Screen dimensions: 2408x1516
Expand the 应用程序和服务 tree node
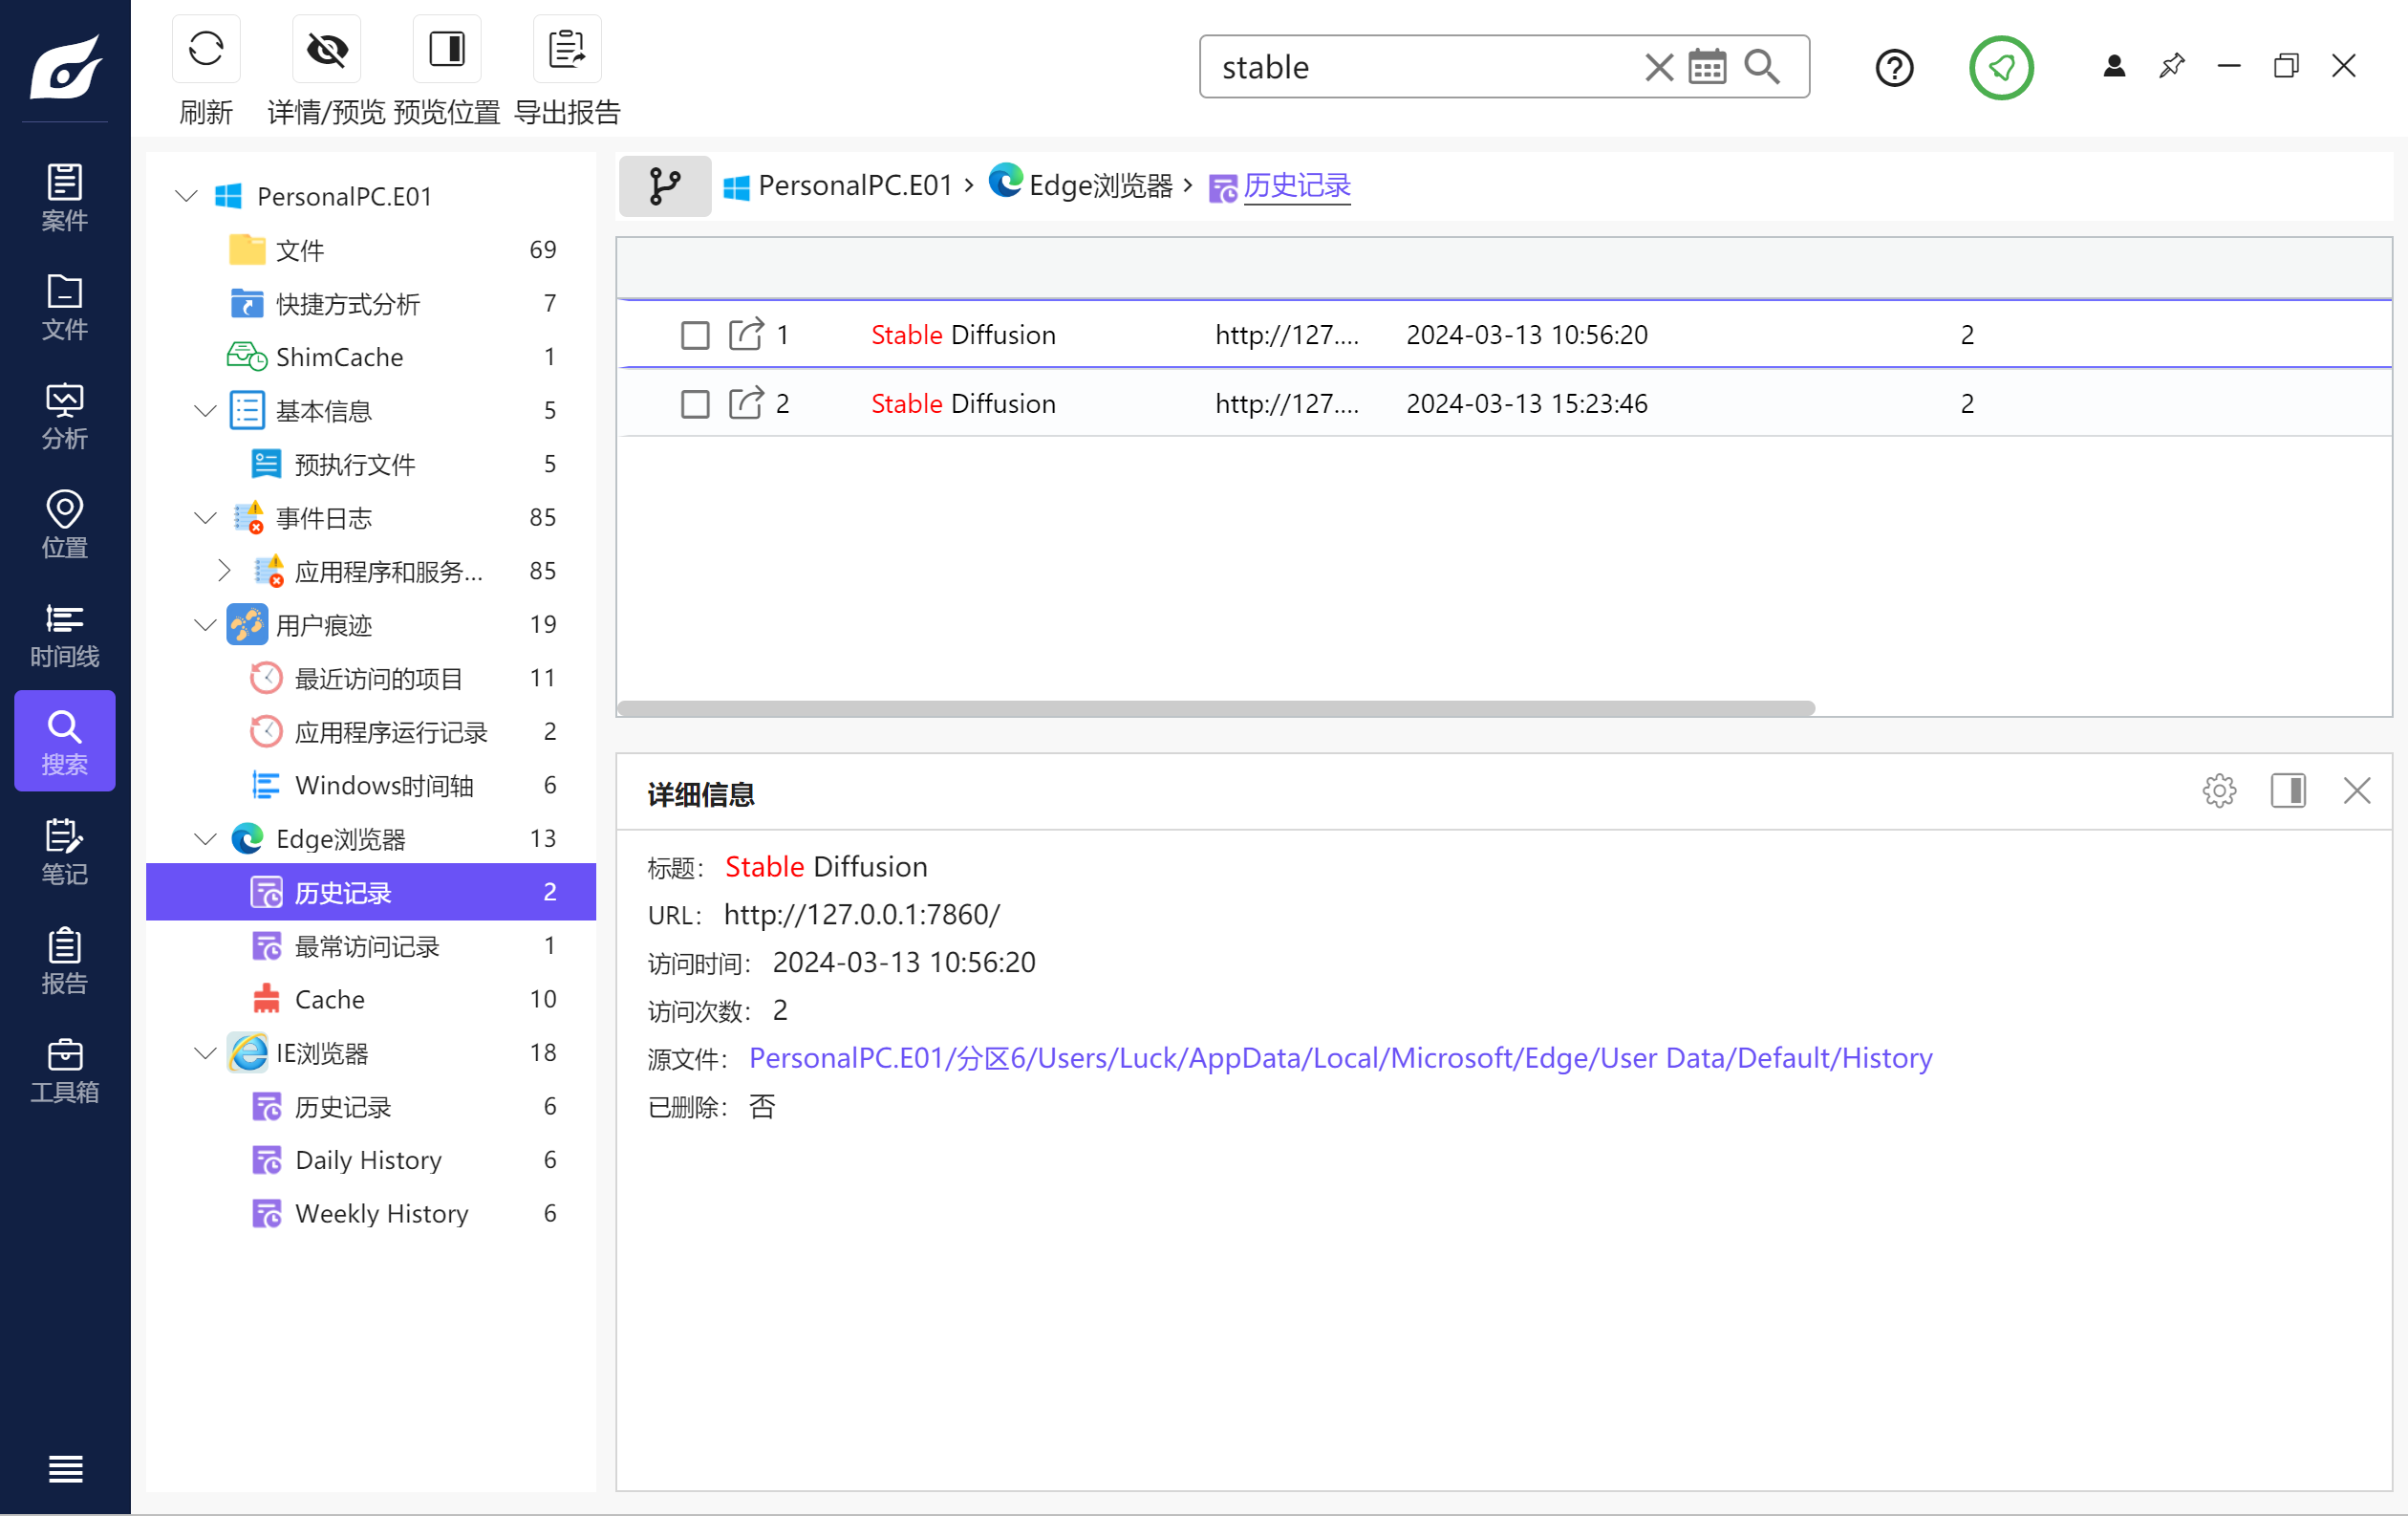[224, 570]
